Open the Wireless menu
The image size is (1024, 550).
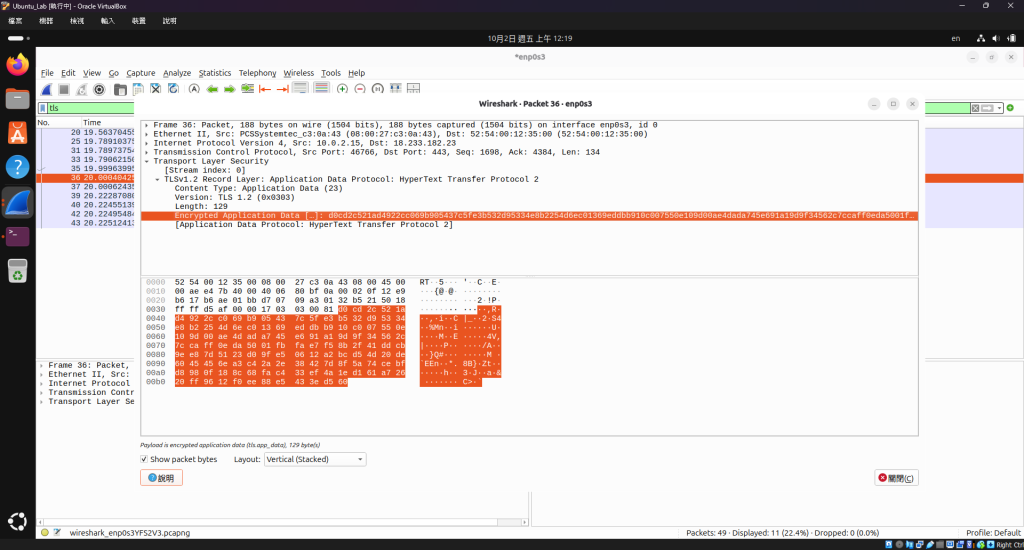[x=298, y=73]
